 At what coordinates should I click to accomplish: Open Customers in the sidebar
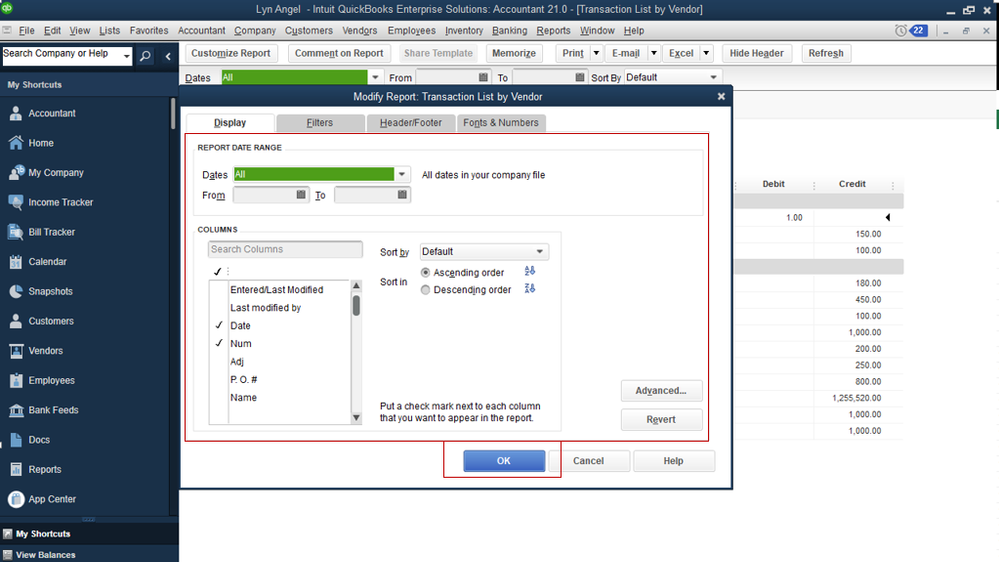51,321
